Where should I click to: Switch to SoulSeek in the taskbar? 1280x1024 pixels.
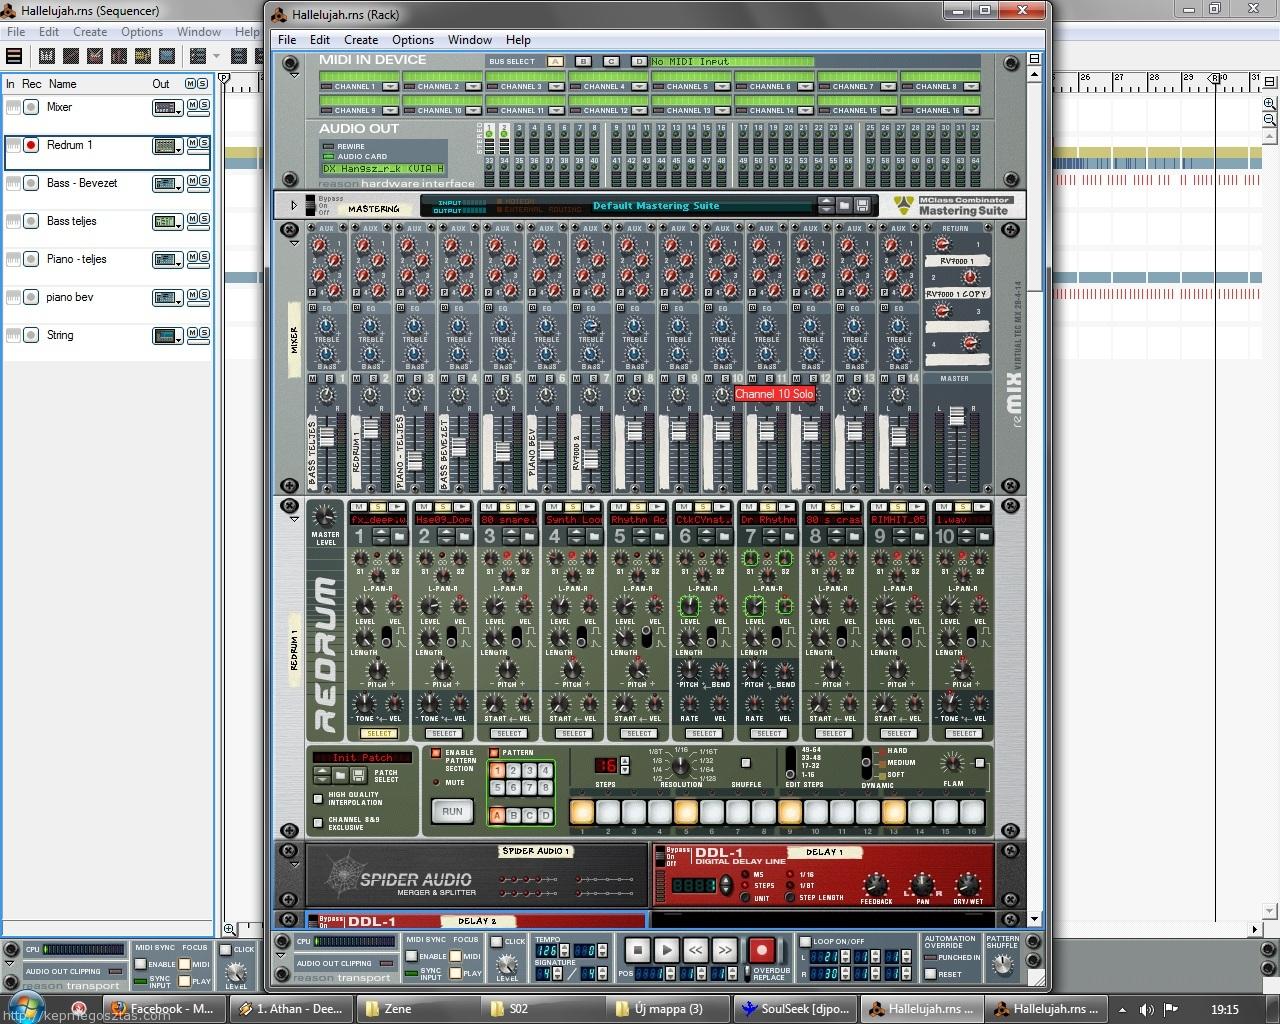796,1008
